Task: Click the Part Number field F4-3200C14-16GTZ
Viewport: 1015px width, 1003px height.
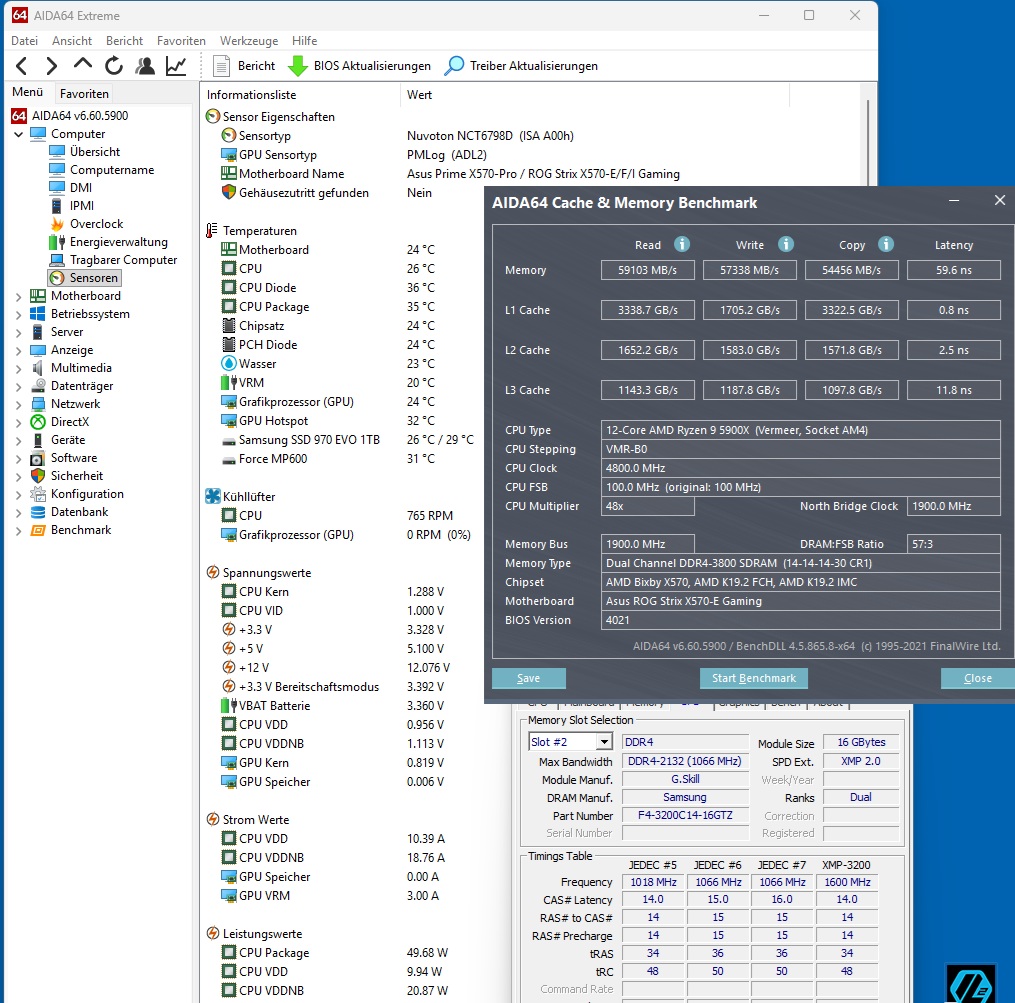Action: tap(685, 815)
